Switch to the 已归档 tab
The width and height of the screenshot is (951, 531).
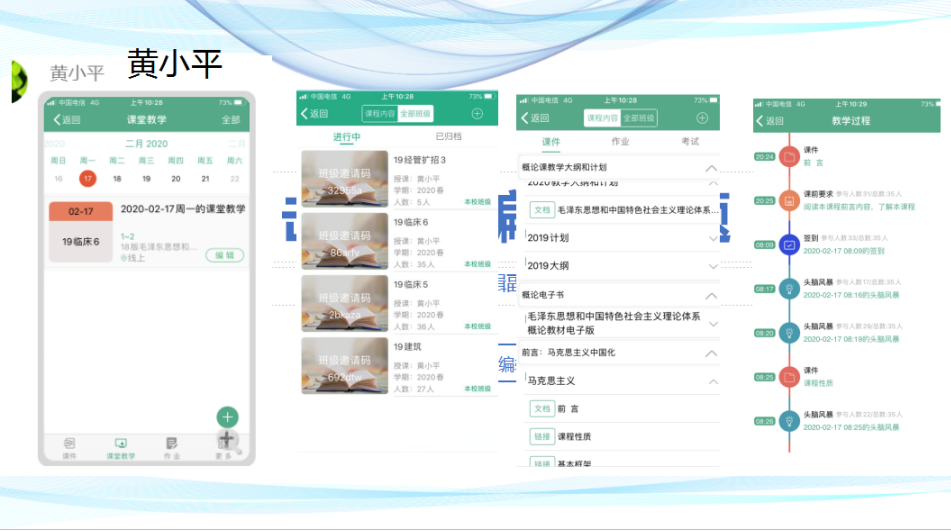coord(449,137)
